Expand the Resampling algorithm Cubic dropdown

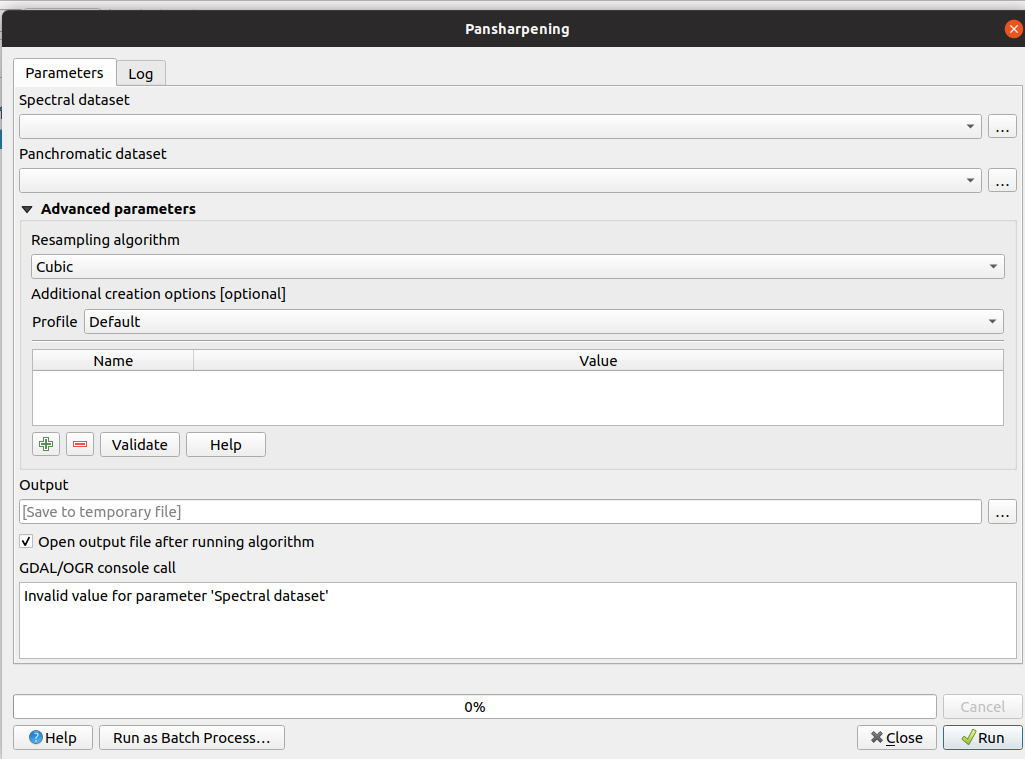pyautogui.click(x=517, y=267)
